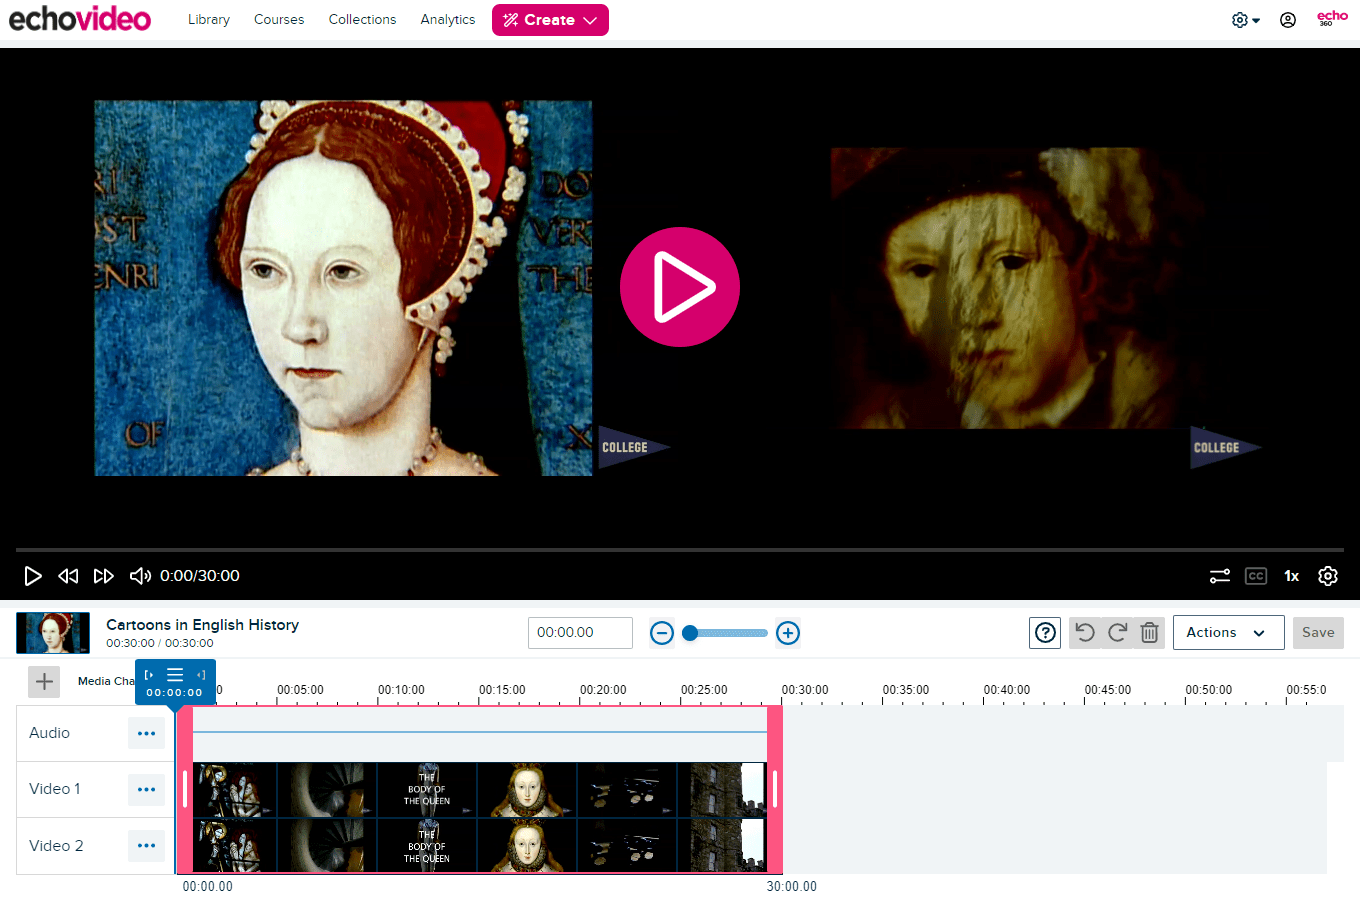Click the 00:05:00 timeline ruler mark

[x=301, y=690]
